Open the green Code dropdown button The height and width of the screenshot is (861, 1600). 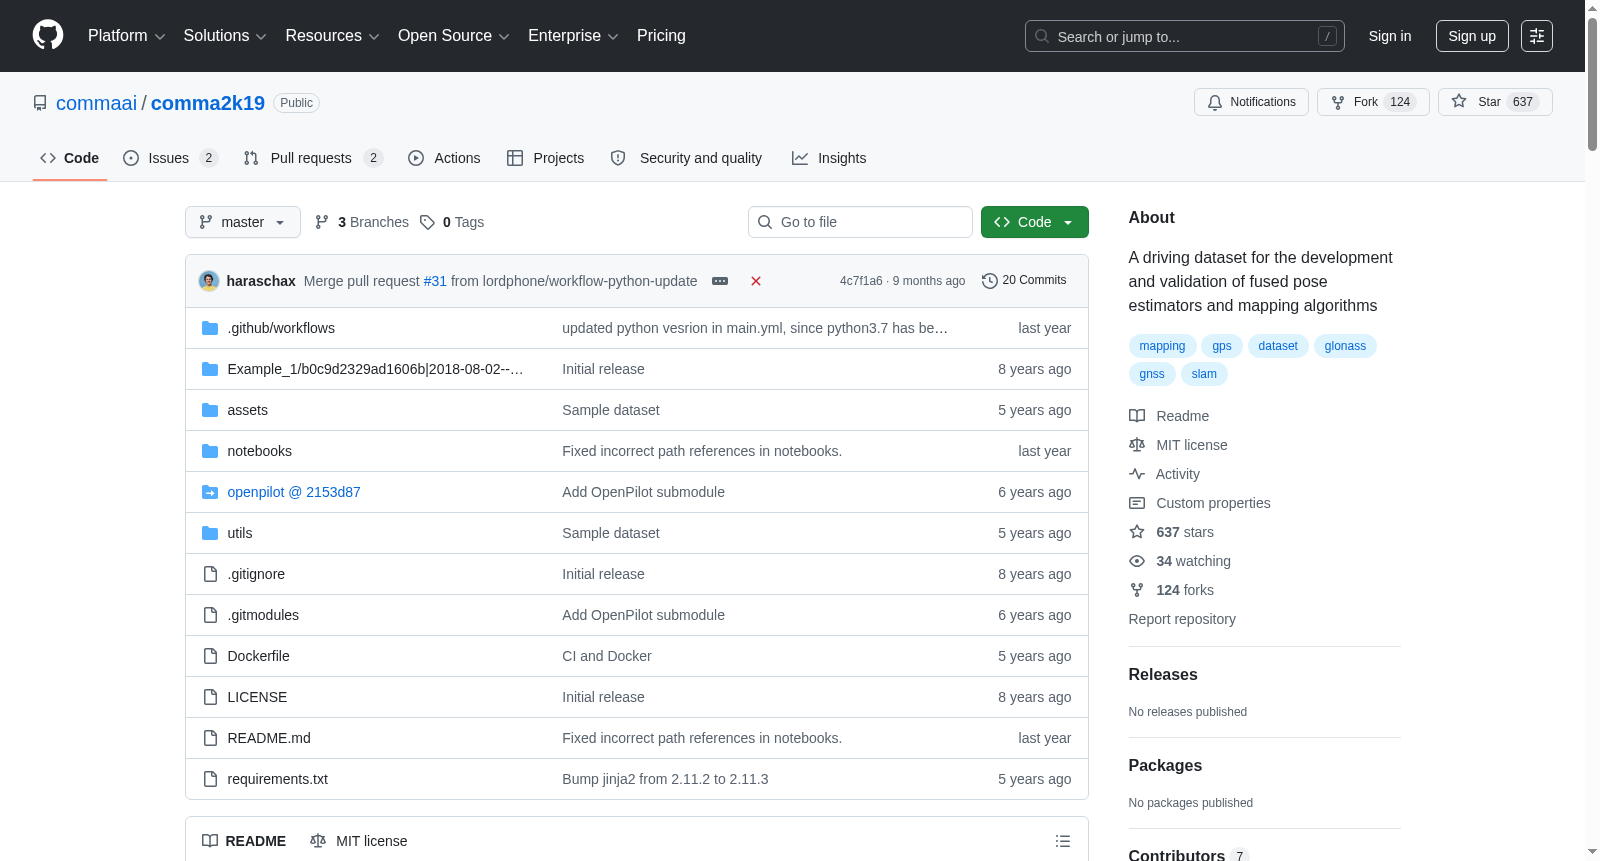click(1035, 222)
